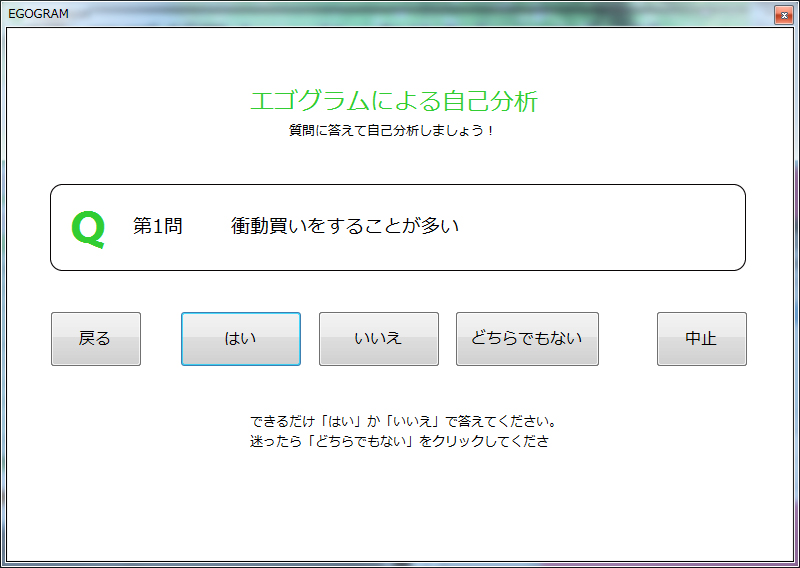The image size is (800, 568).
Task: Click the 戻る back button
Action: point(96,339)
